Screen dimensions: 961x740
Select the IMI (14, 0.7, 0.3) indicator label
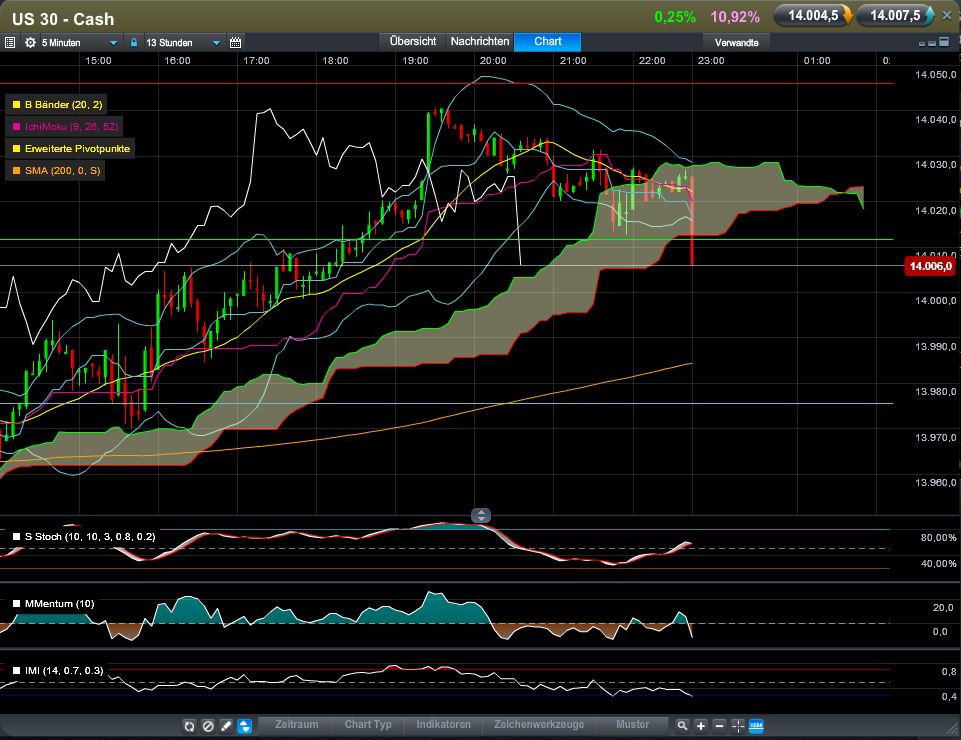point(64,671)
